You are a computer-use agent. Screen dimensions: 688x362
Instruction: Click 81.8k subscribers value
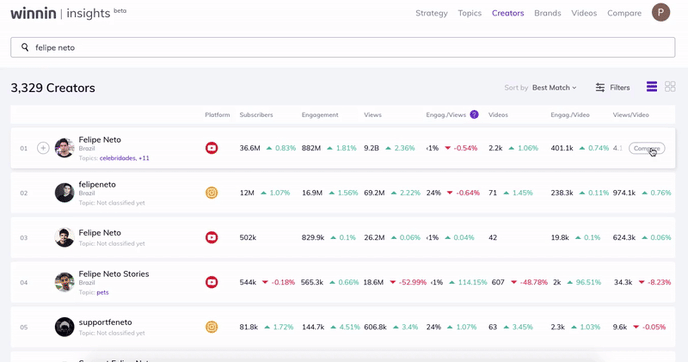click(249, 327)
